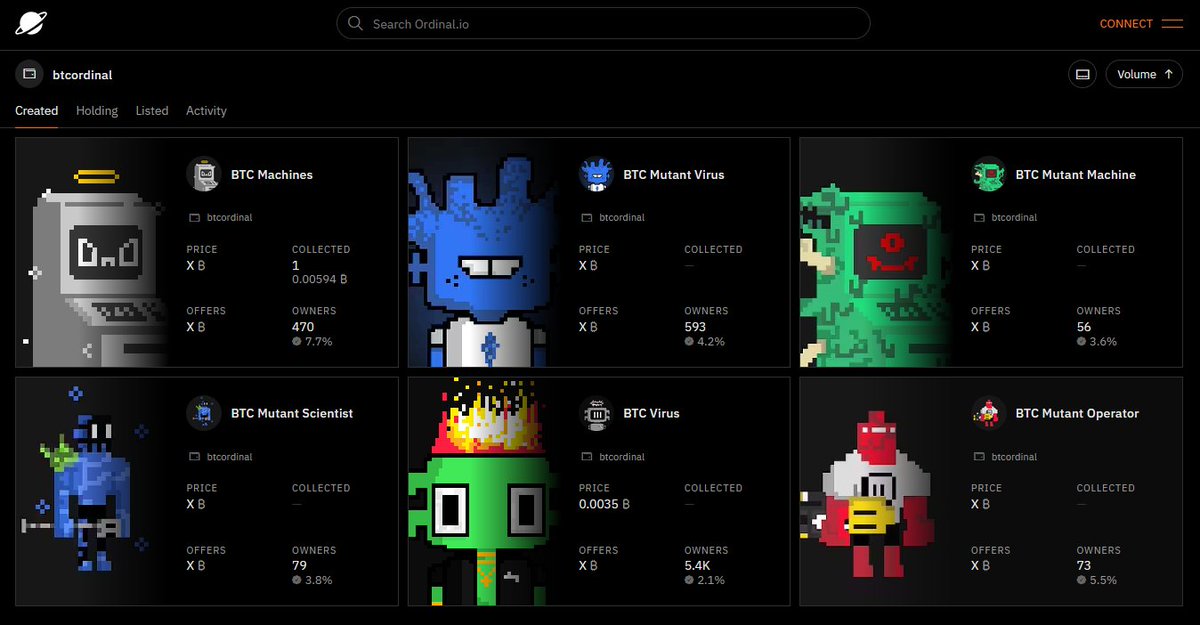Click the red BTC Mutant Operator artwork
Screen dimensions: 1200x625
coord(874,490)
